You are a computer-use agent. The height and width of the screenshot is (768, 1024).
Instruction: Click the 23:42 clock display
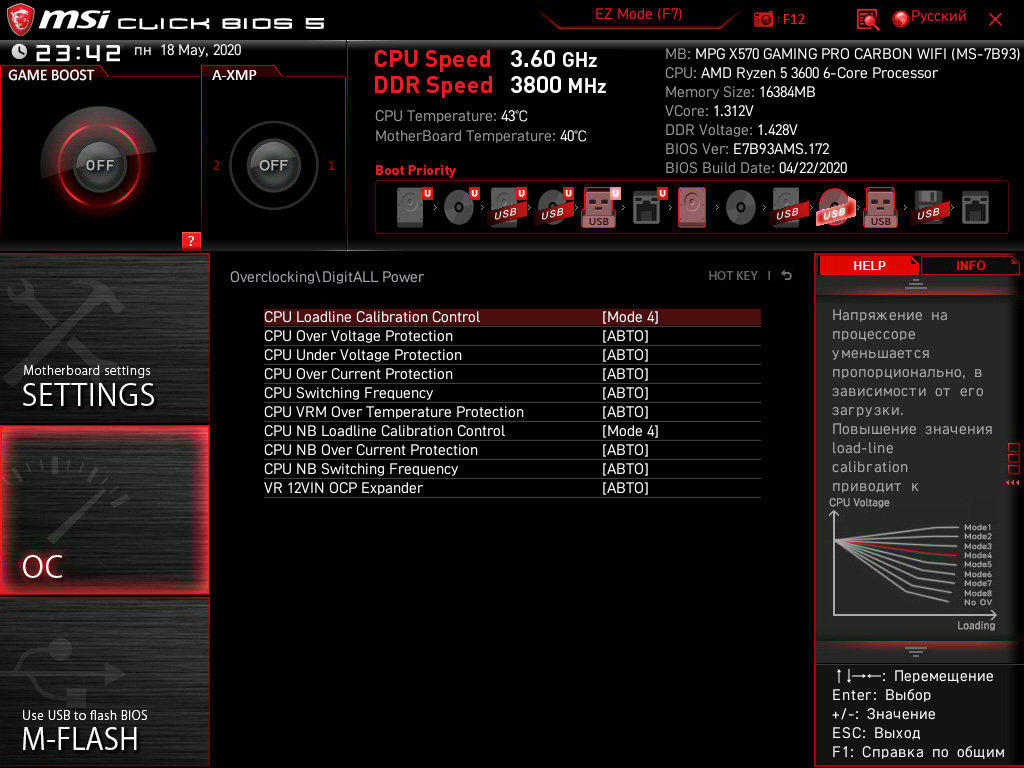tap(78, 52)
